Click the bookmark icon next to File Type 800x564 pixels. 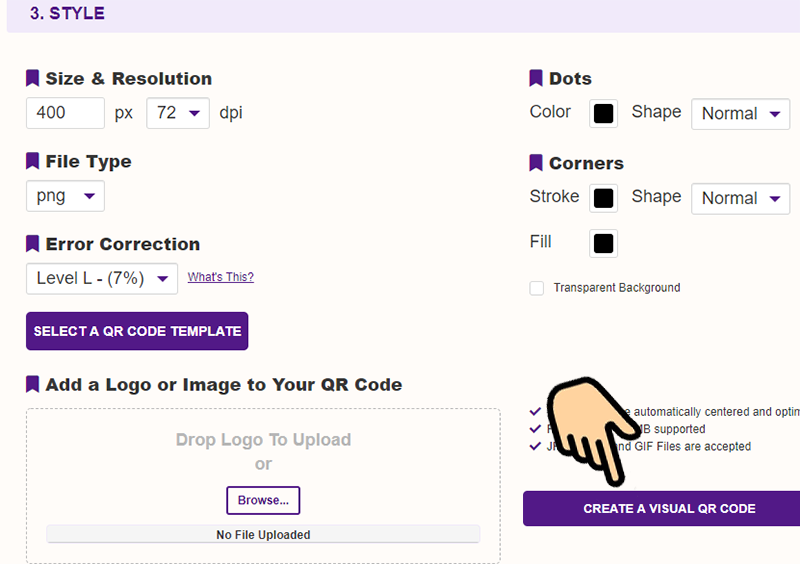[x=33, y=161]
